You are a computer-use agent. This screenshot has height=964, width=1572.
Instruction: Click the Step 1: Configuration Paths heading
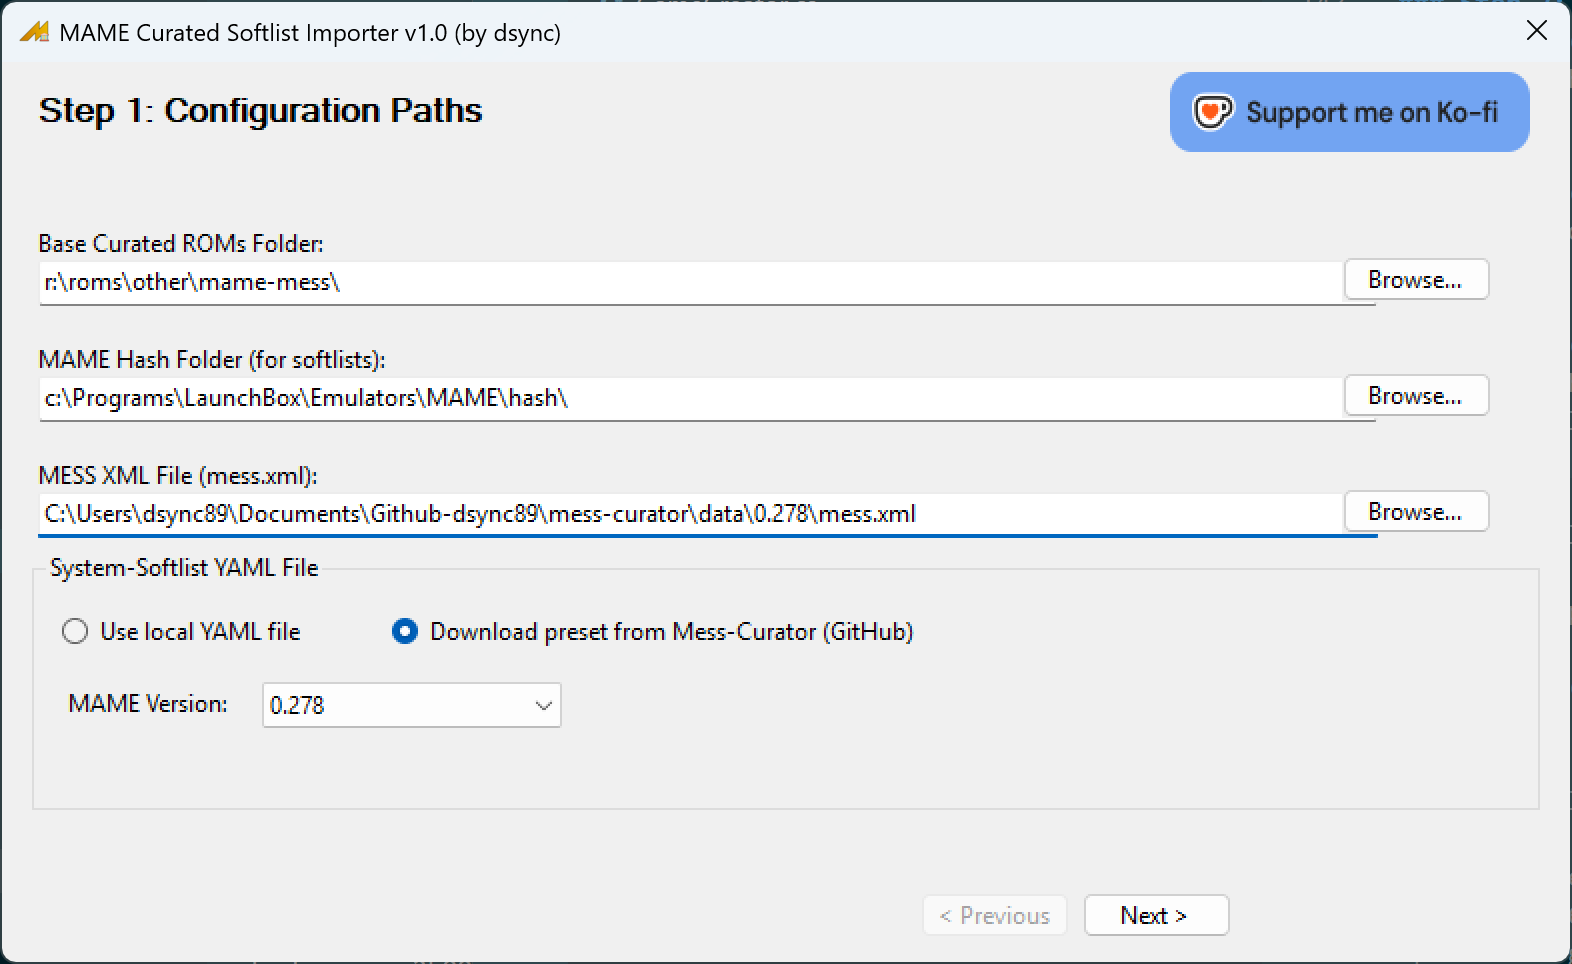click(x=260, y=110)
